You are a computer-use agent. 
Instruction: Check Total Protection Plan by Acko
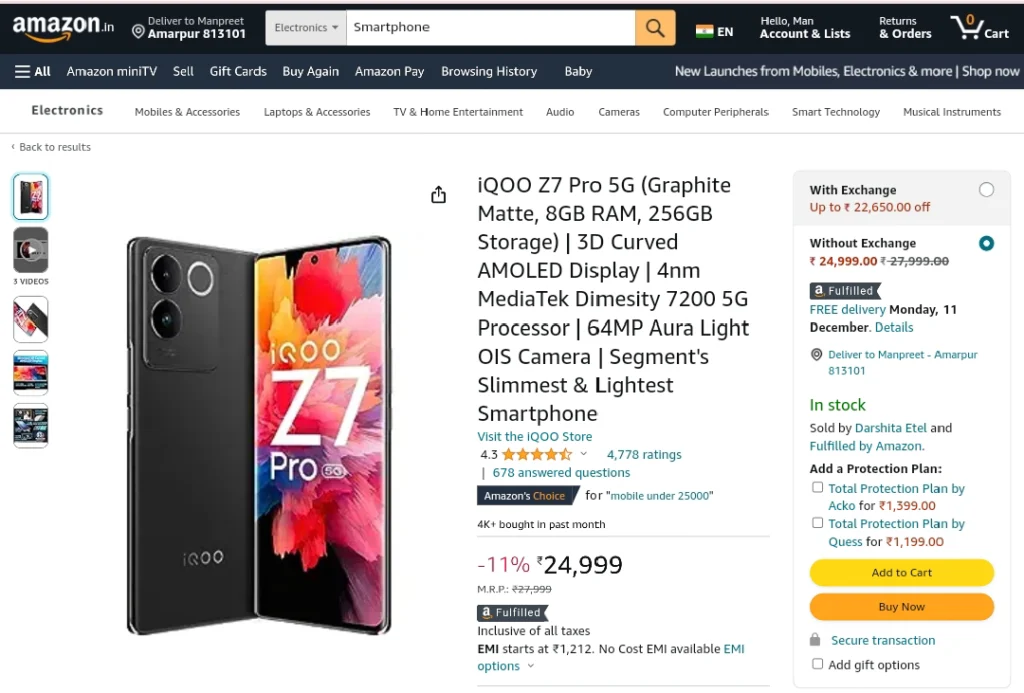(817, 487)
